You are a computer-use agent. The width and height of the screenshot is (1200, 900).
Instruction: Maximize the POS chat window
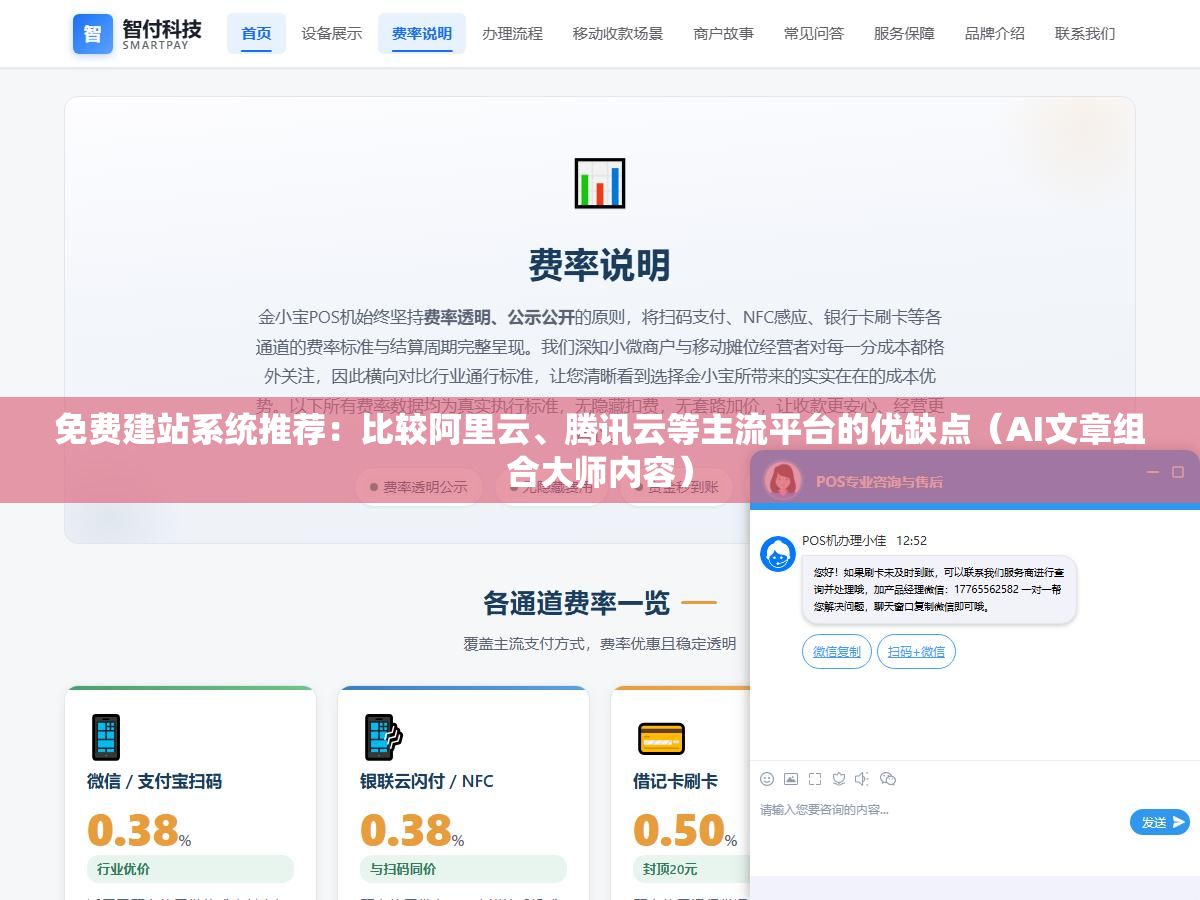point(1178,472)
